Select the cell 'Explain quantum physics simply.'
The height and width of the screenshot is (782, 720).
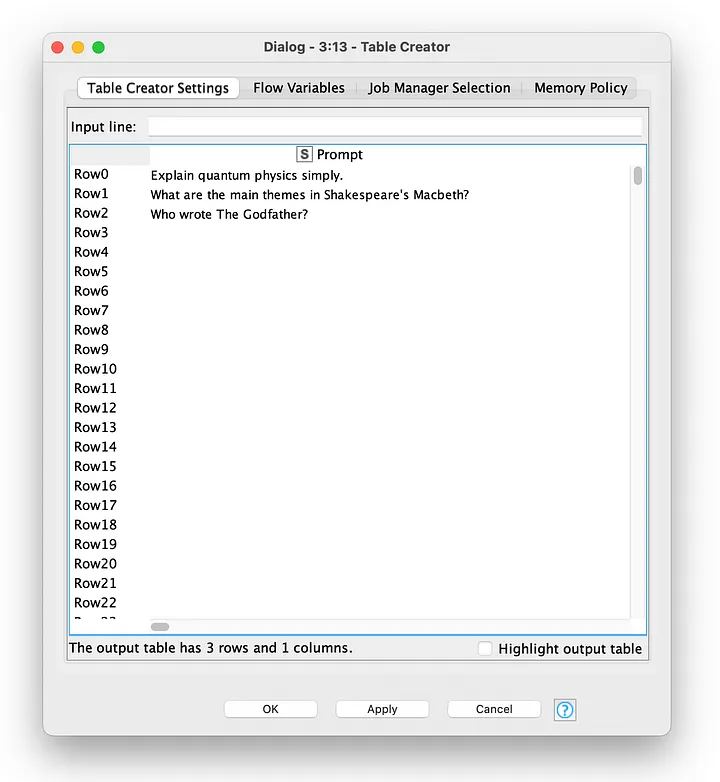coord(247,175)
